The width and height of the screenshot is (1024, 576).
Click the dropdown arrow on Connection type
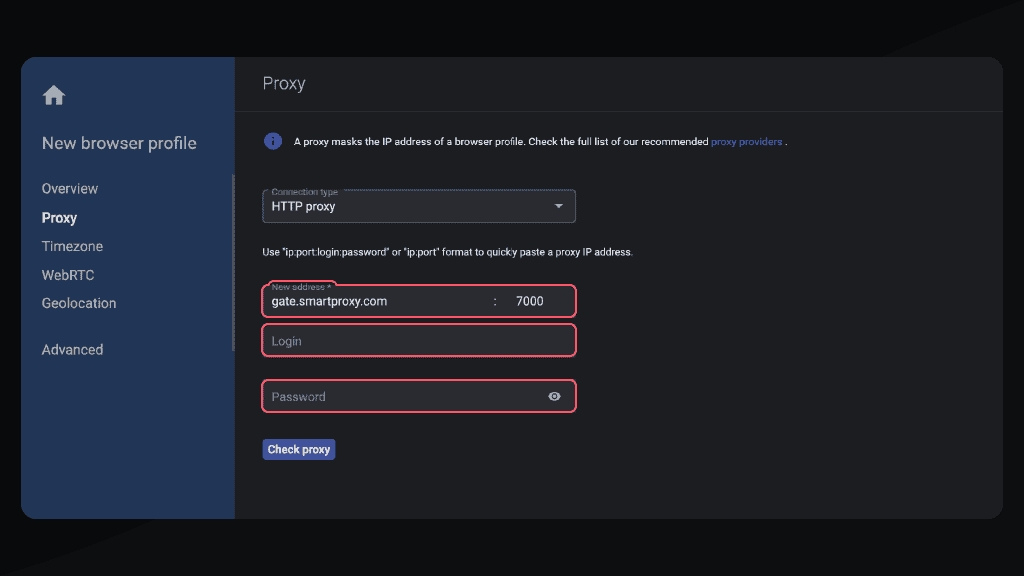click(x=559, y=205)
